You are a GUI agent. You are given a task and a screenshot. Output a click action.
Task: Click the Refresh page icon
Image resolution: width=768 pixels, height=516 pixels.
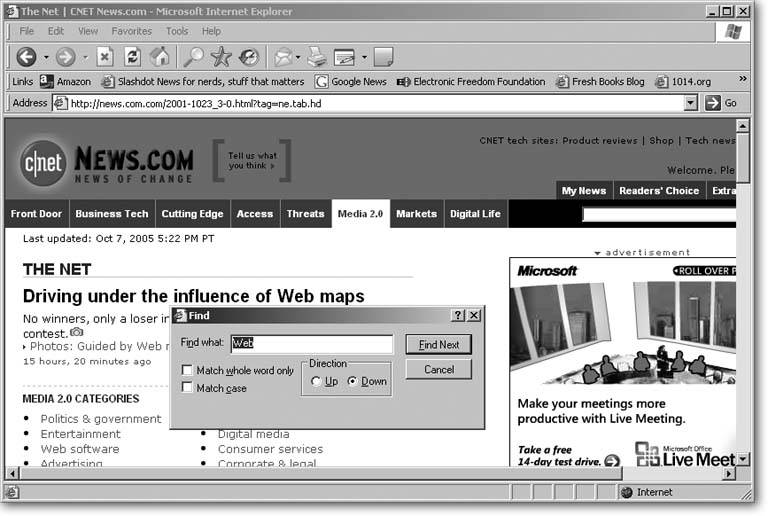(132, 57)
